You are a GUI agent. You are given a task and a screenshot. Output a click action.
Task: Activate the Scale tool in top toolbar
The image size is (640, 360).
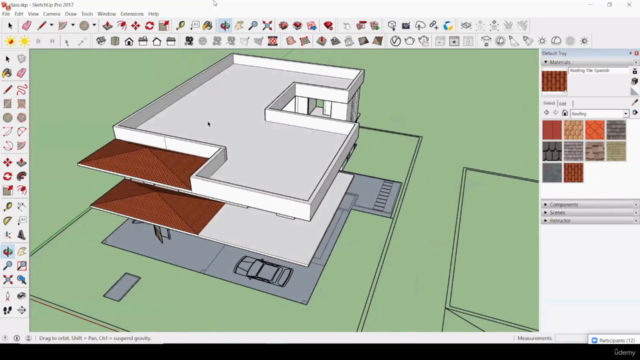[164, 26]
